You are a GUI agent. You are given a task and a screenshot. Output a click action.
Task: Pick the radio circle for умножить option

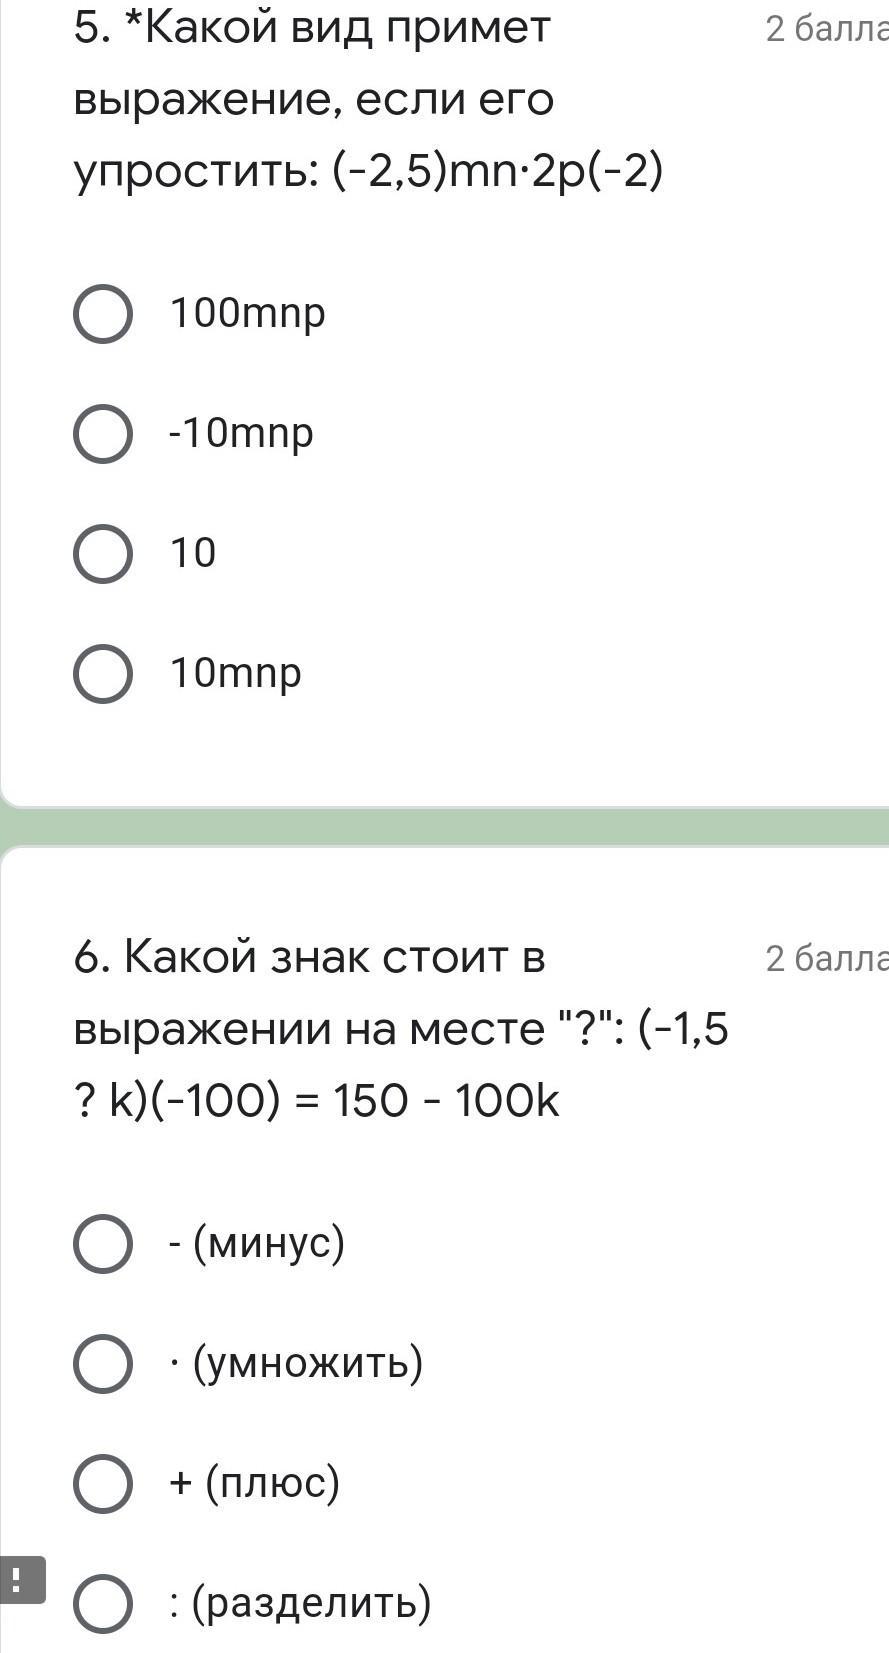pyautogui.click(x=103, y=1364)
